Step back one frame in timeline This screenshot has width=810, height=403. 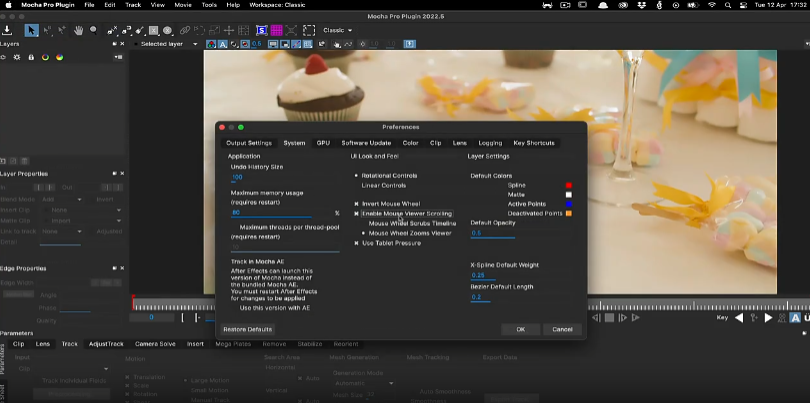[x=596, y=318]
